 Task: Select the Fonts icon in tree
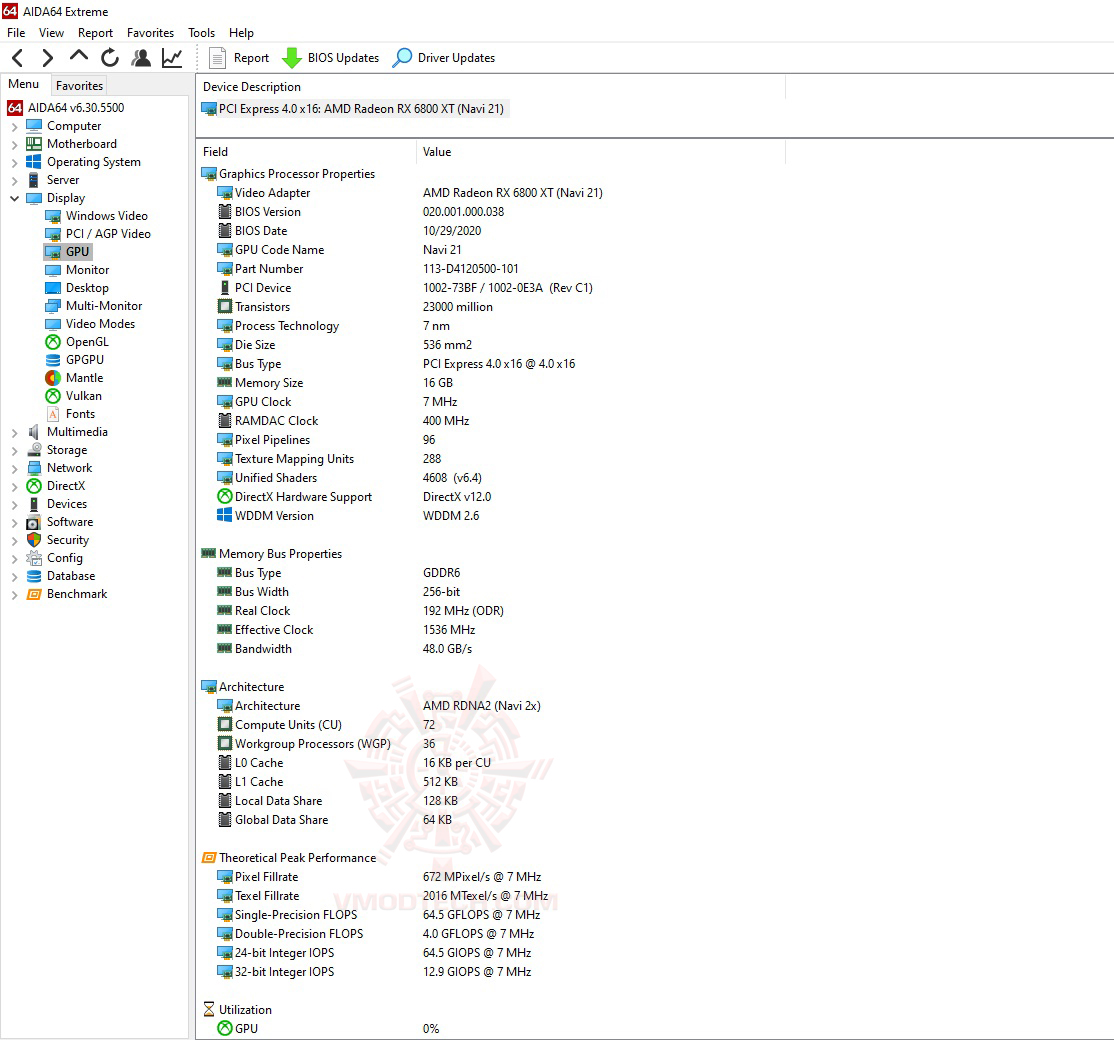53,413
